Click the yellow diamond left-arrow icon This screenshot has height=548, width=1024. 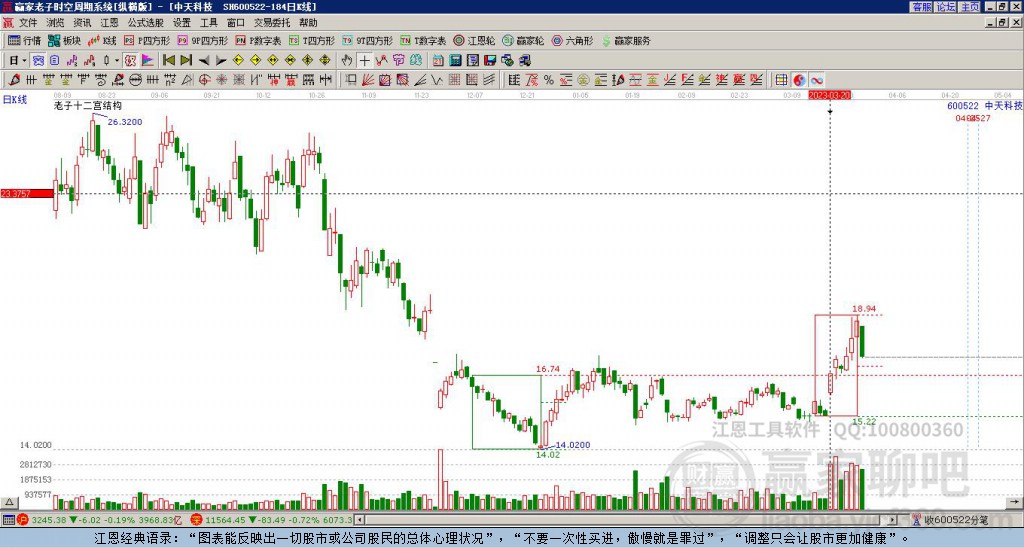(x=238, y=61)
